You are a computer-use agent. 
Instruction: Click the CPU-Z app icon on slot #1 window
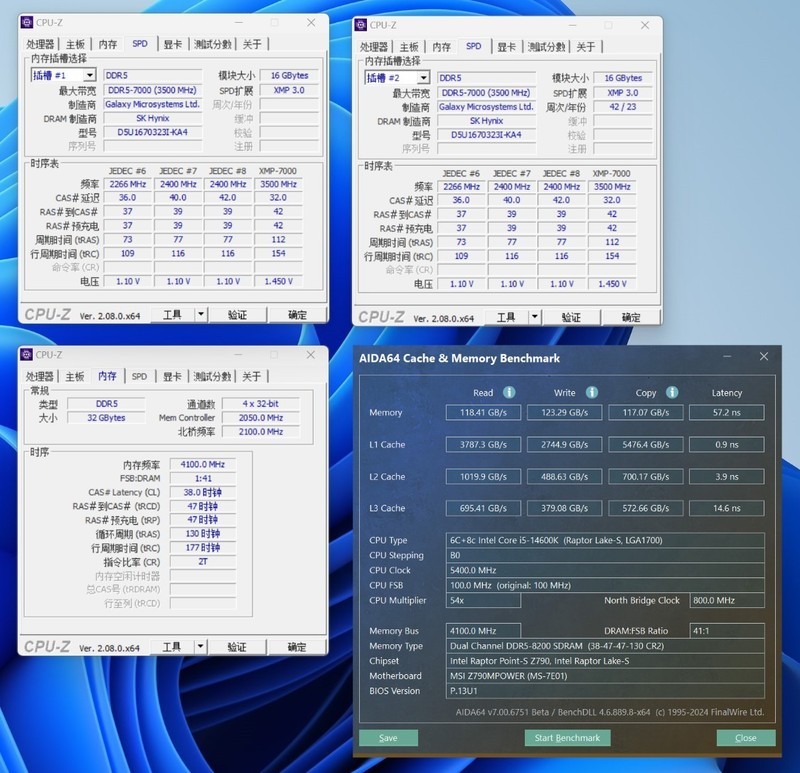coord(28,23)
